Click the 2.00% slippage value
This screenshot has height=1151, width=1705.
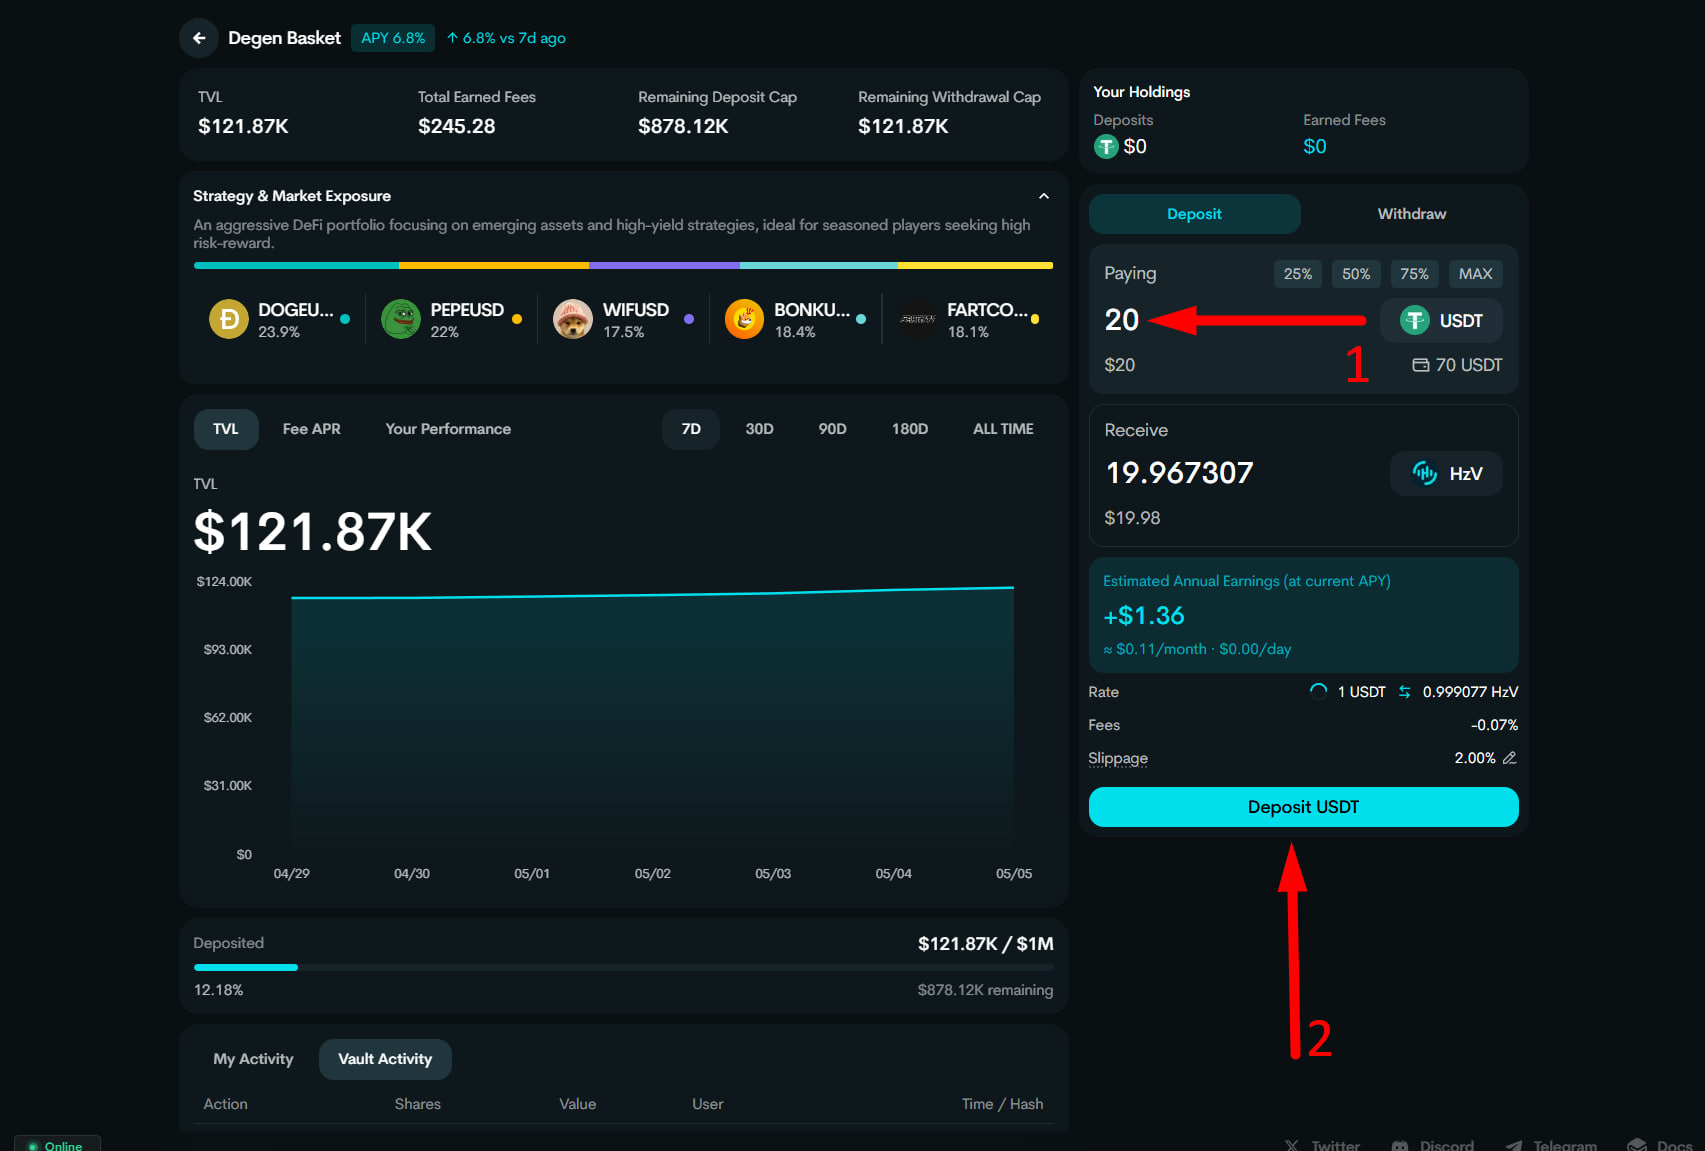coord(1475,758)
